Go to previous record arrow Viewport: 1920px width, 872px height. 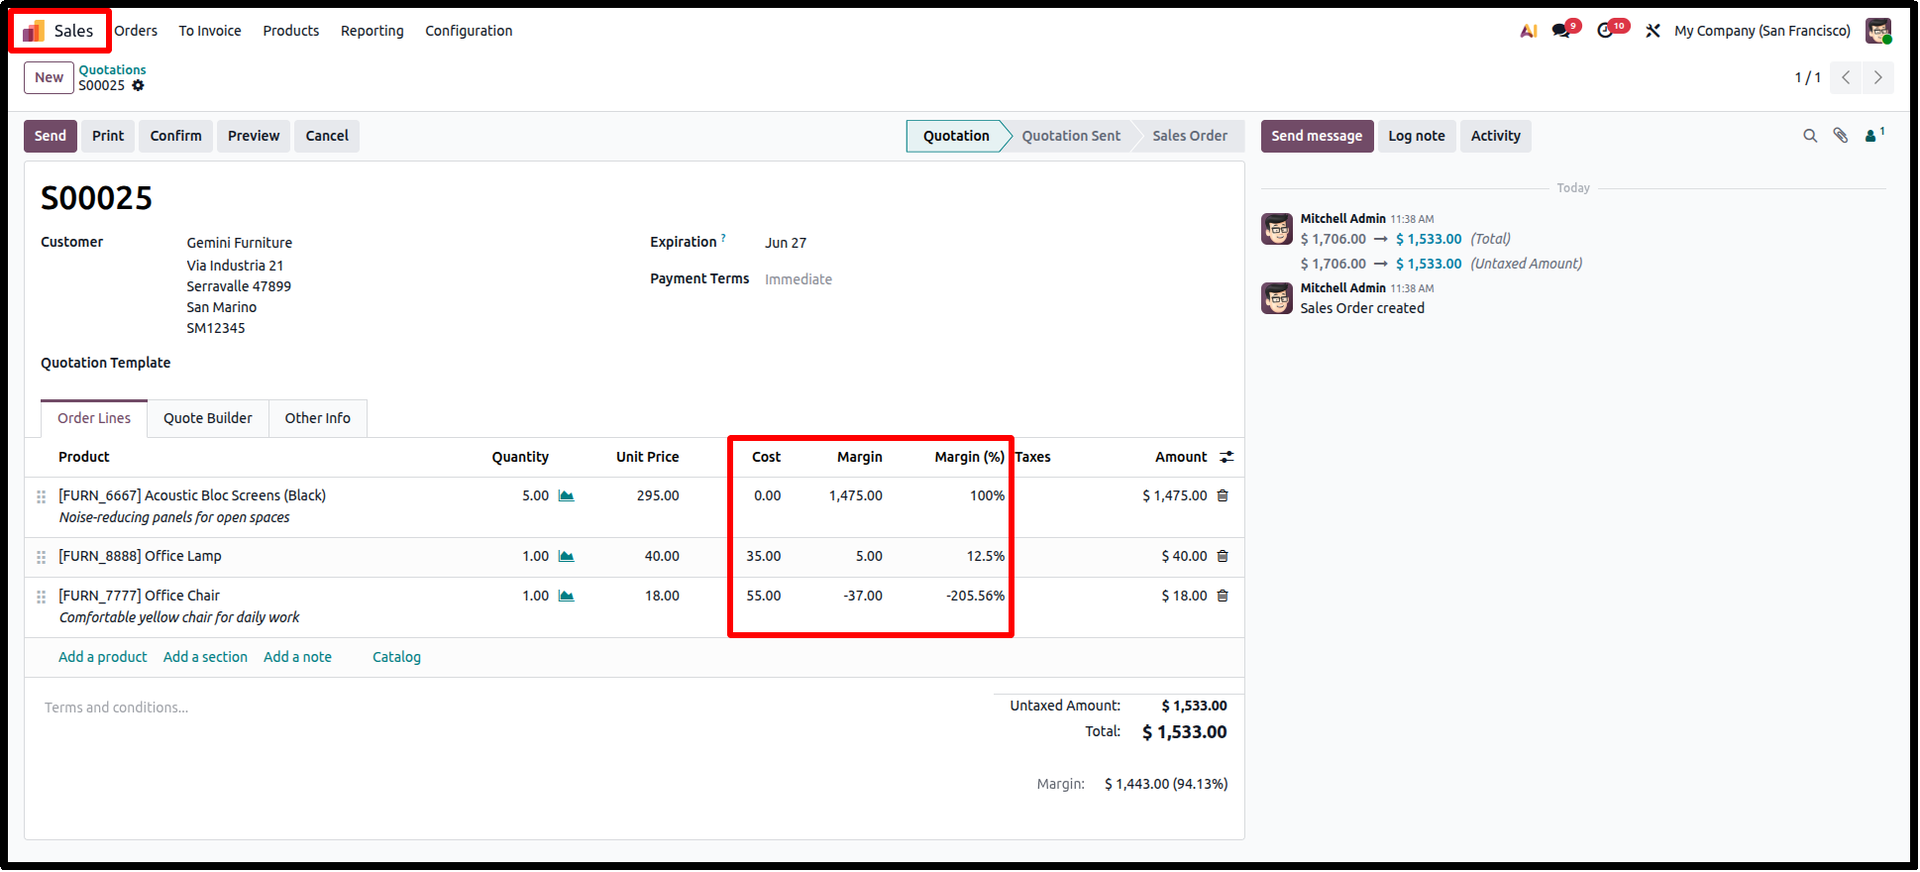1846,77
